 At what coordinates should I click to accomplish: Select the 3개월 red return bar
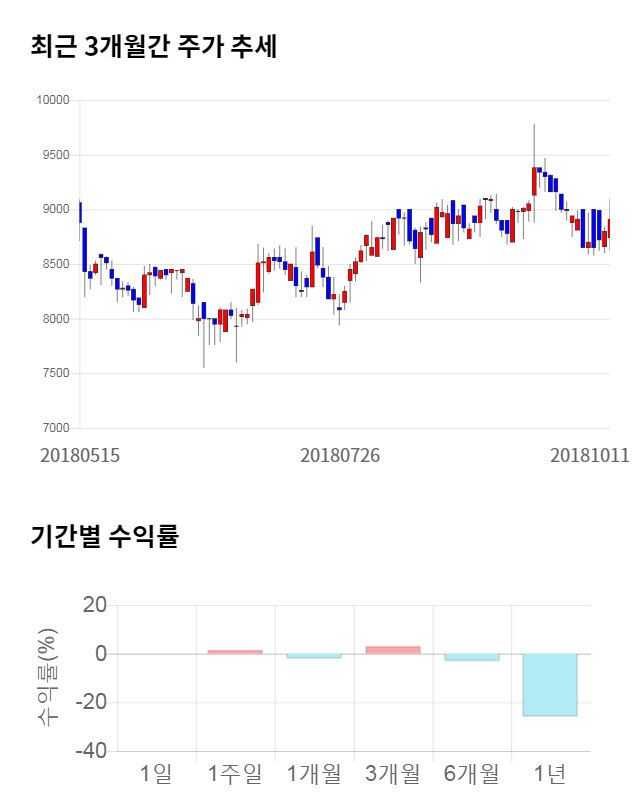(x=392, y=650)
